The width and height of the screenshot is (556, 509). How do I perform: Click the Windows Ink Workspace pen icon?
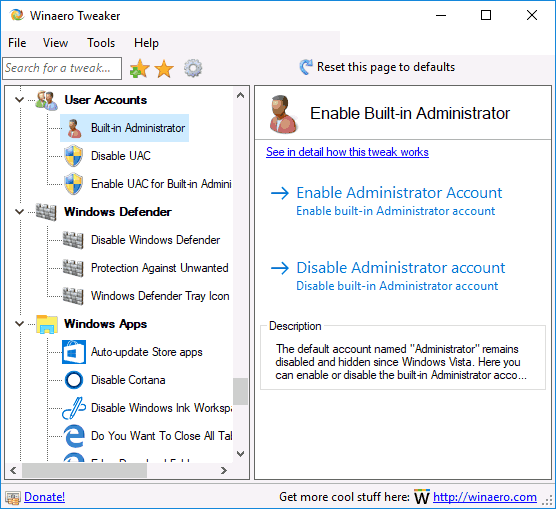[x=74, y=408]
